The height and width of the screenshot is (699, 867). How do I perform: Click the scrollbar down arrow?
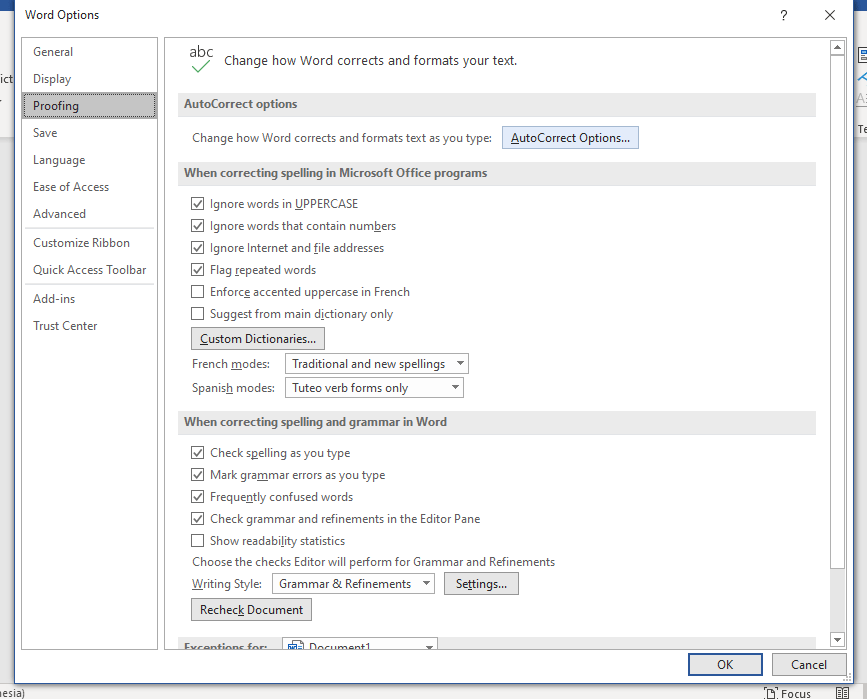click(x=837, y=640)
